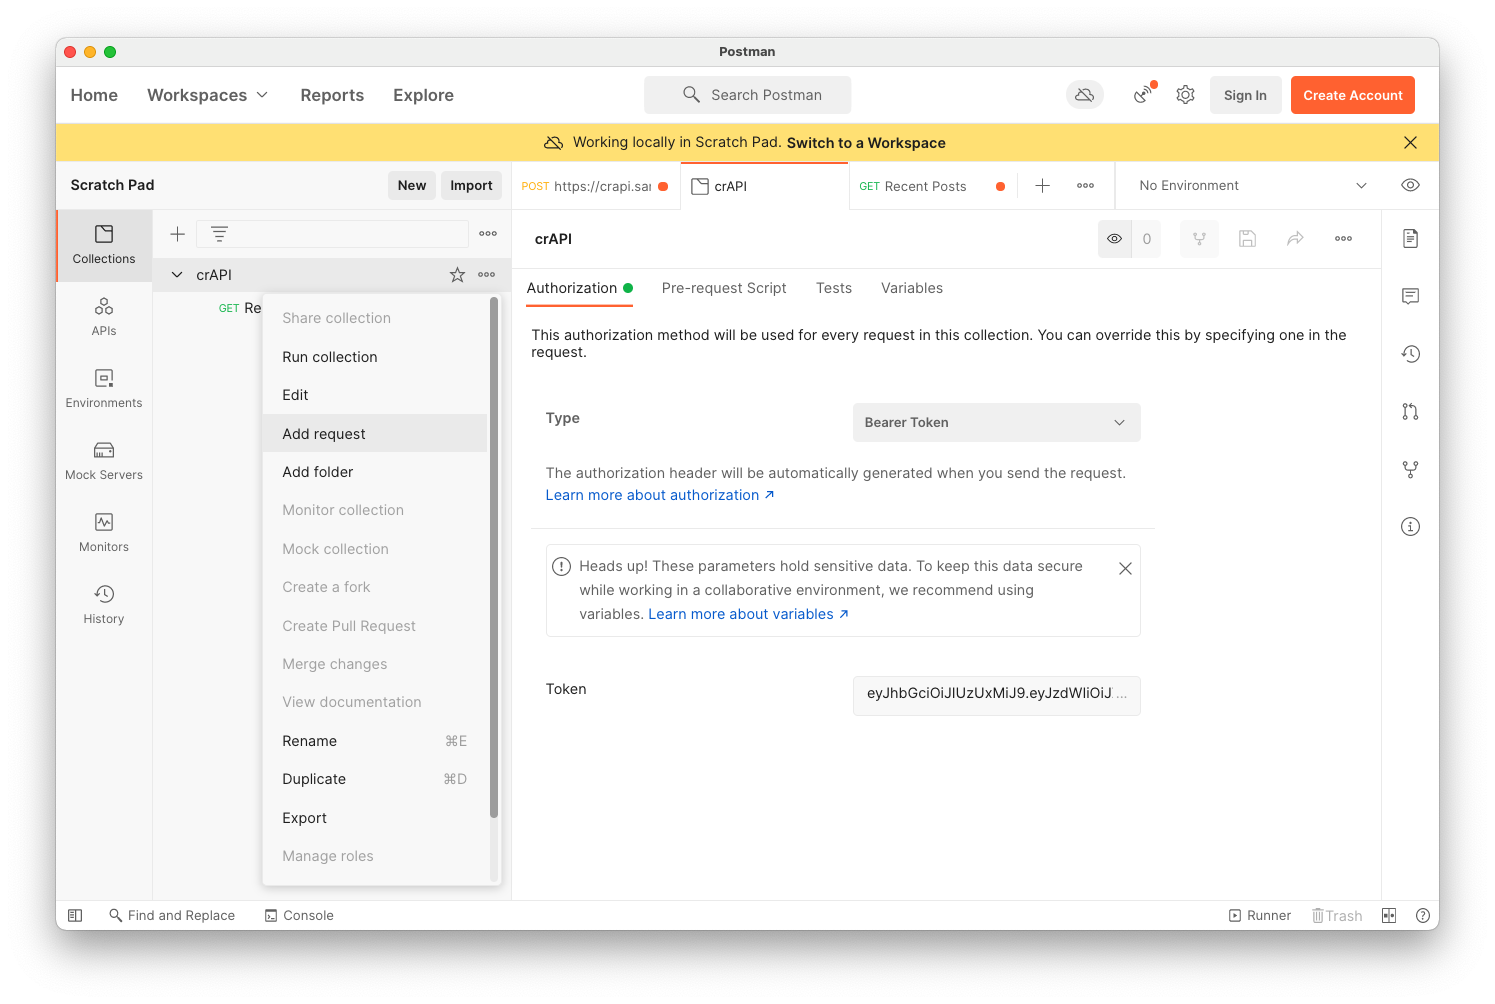
Task: Select Rename in the context menu
Action: tap(375, 741)
